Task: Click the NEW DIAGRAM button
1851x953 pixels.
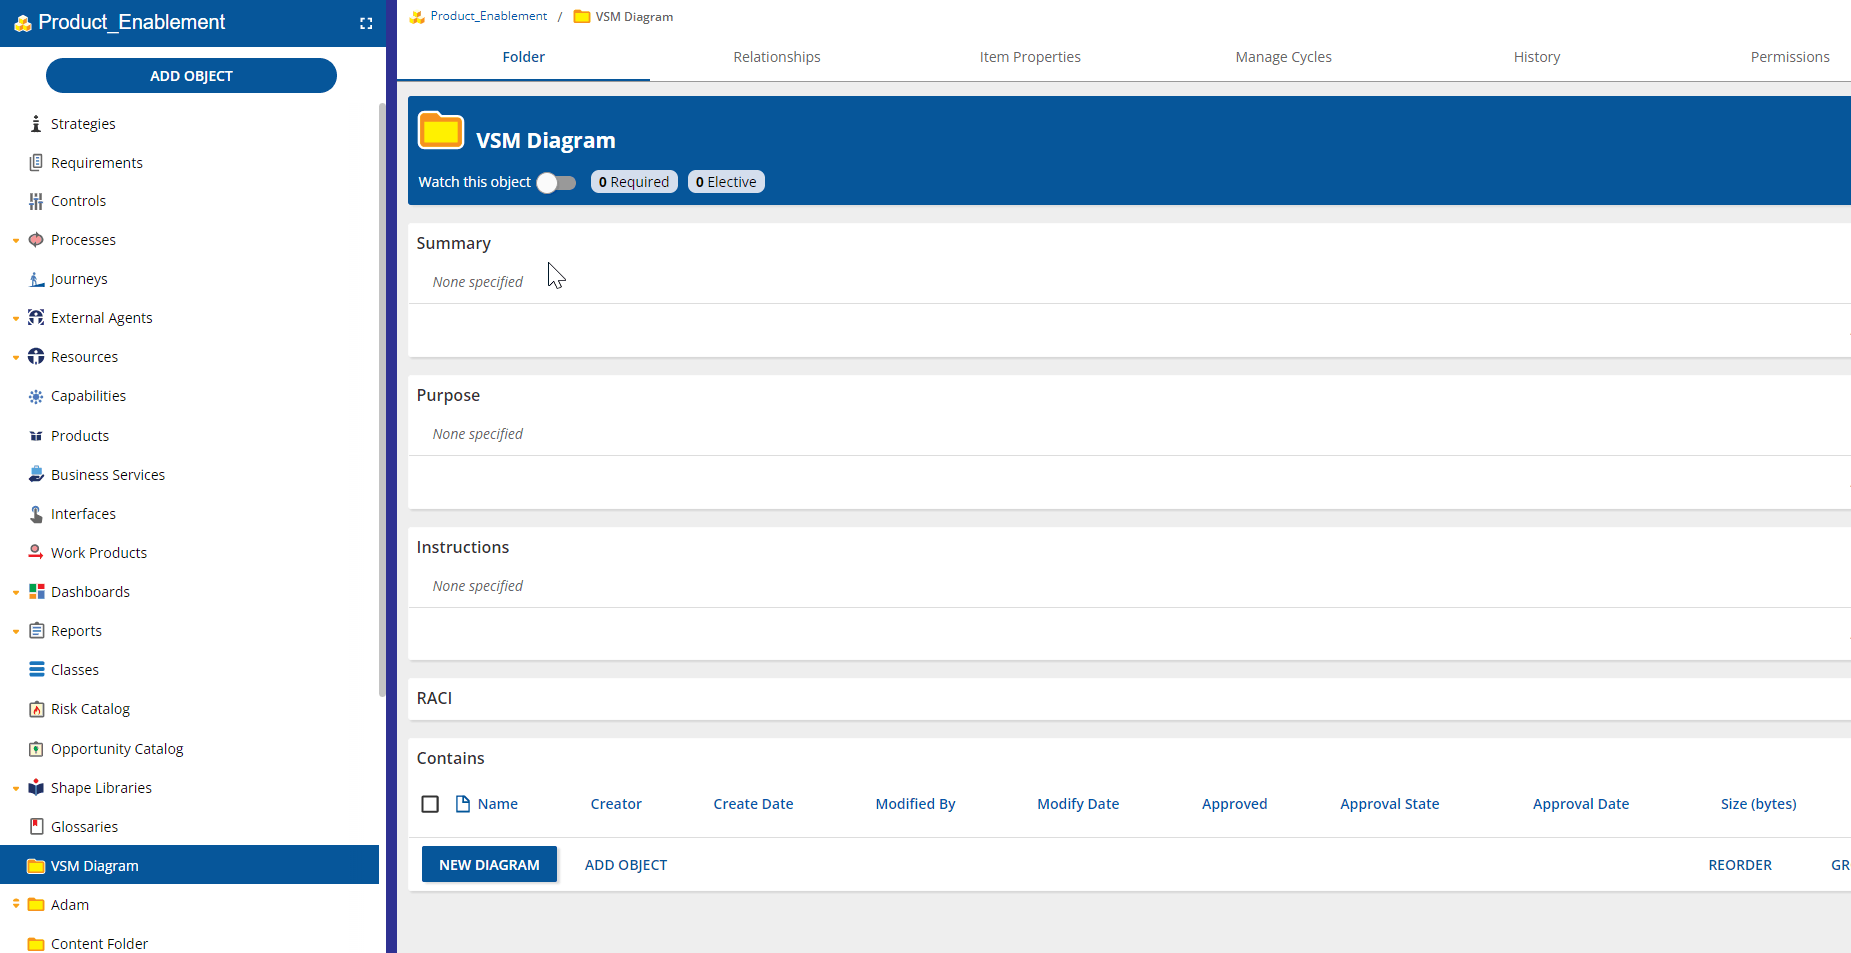Action: (489, 864)
